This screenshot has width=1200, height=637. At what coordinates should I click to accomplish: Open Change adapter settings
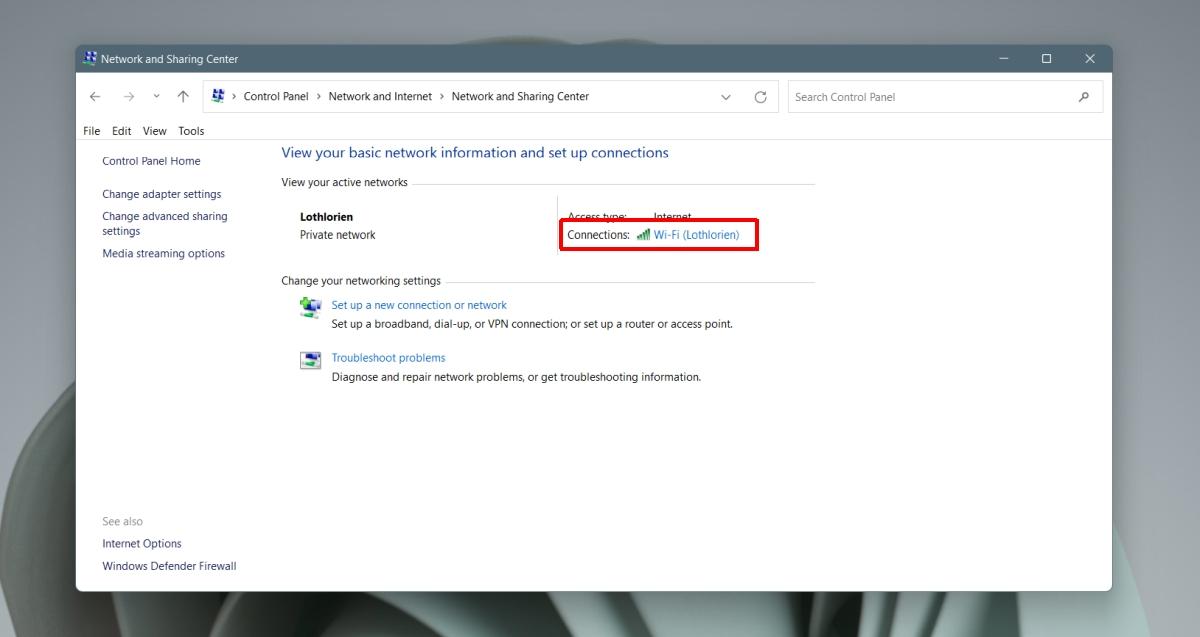tap(162, 194)
